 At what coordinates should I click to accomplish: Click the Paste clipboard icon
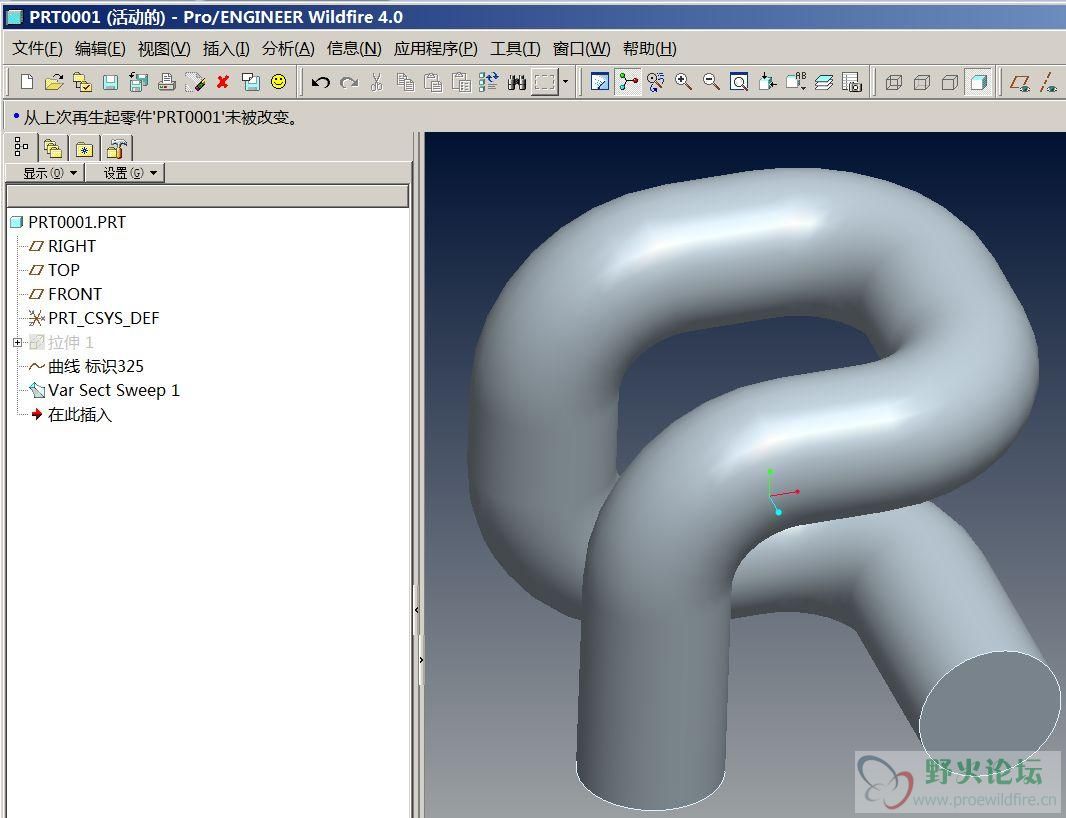[x=433, y=82]
